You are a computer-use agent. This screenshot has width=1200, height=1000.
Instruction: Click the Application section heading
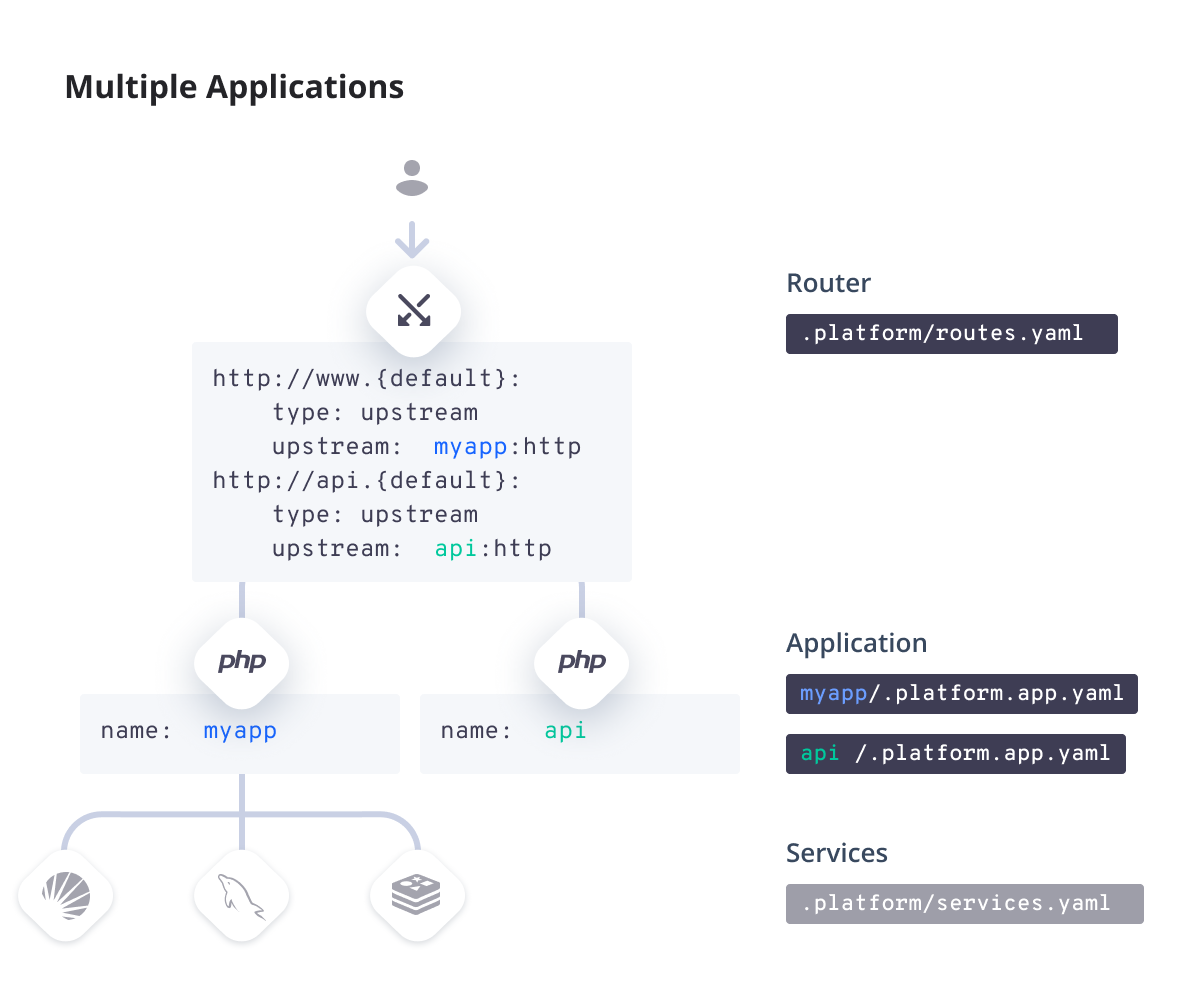(x=856, y=643)
